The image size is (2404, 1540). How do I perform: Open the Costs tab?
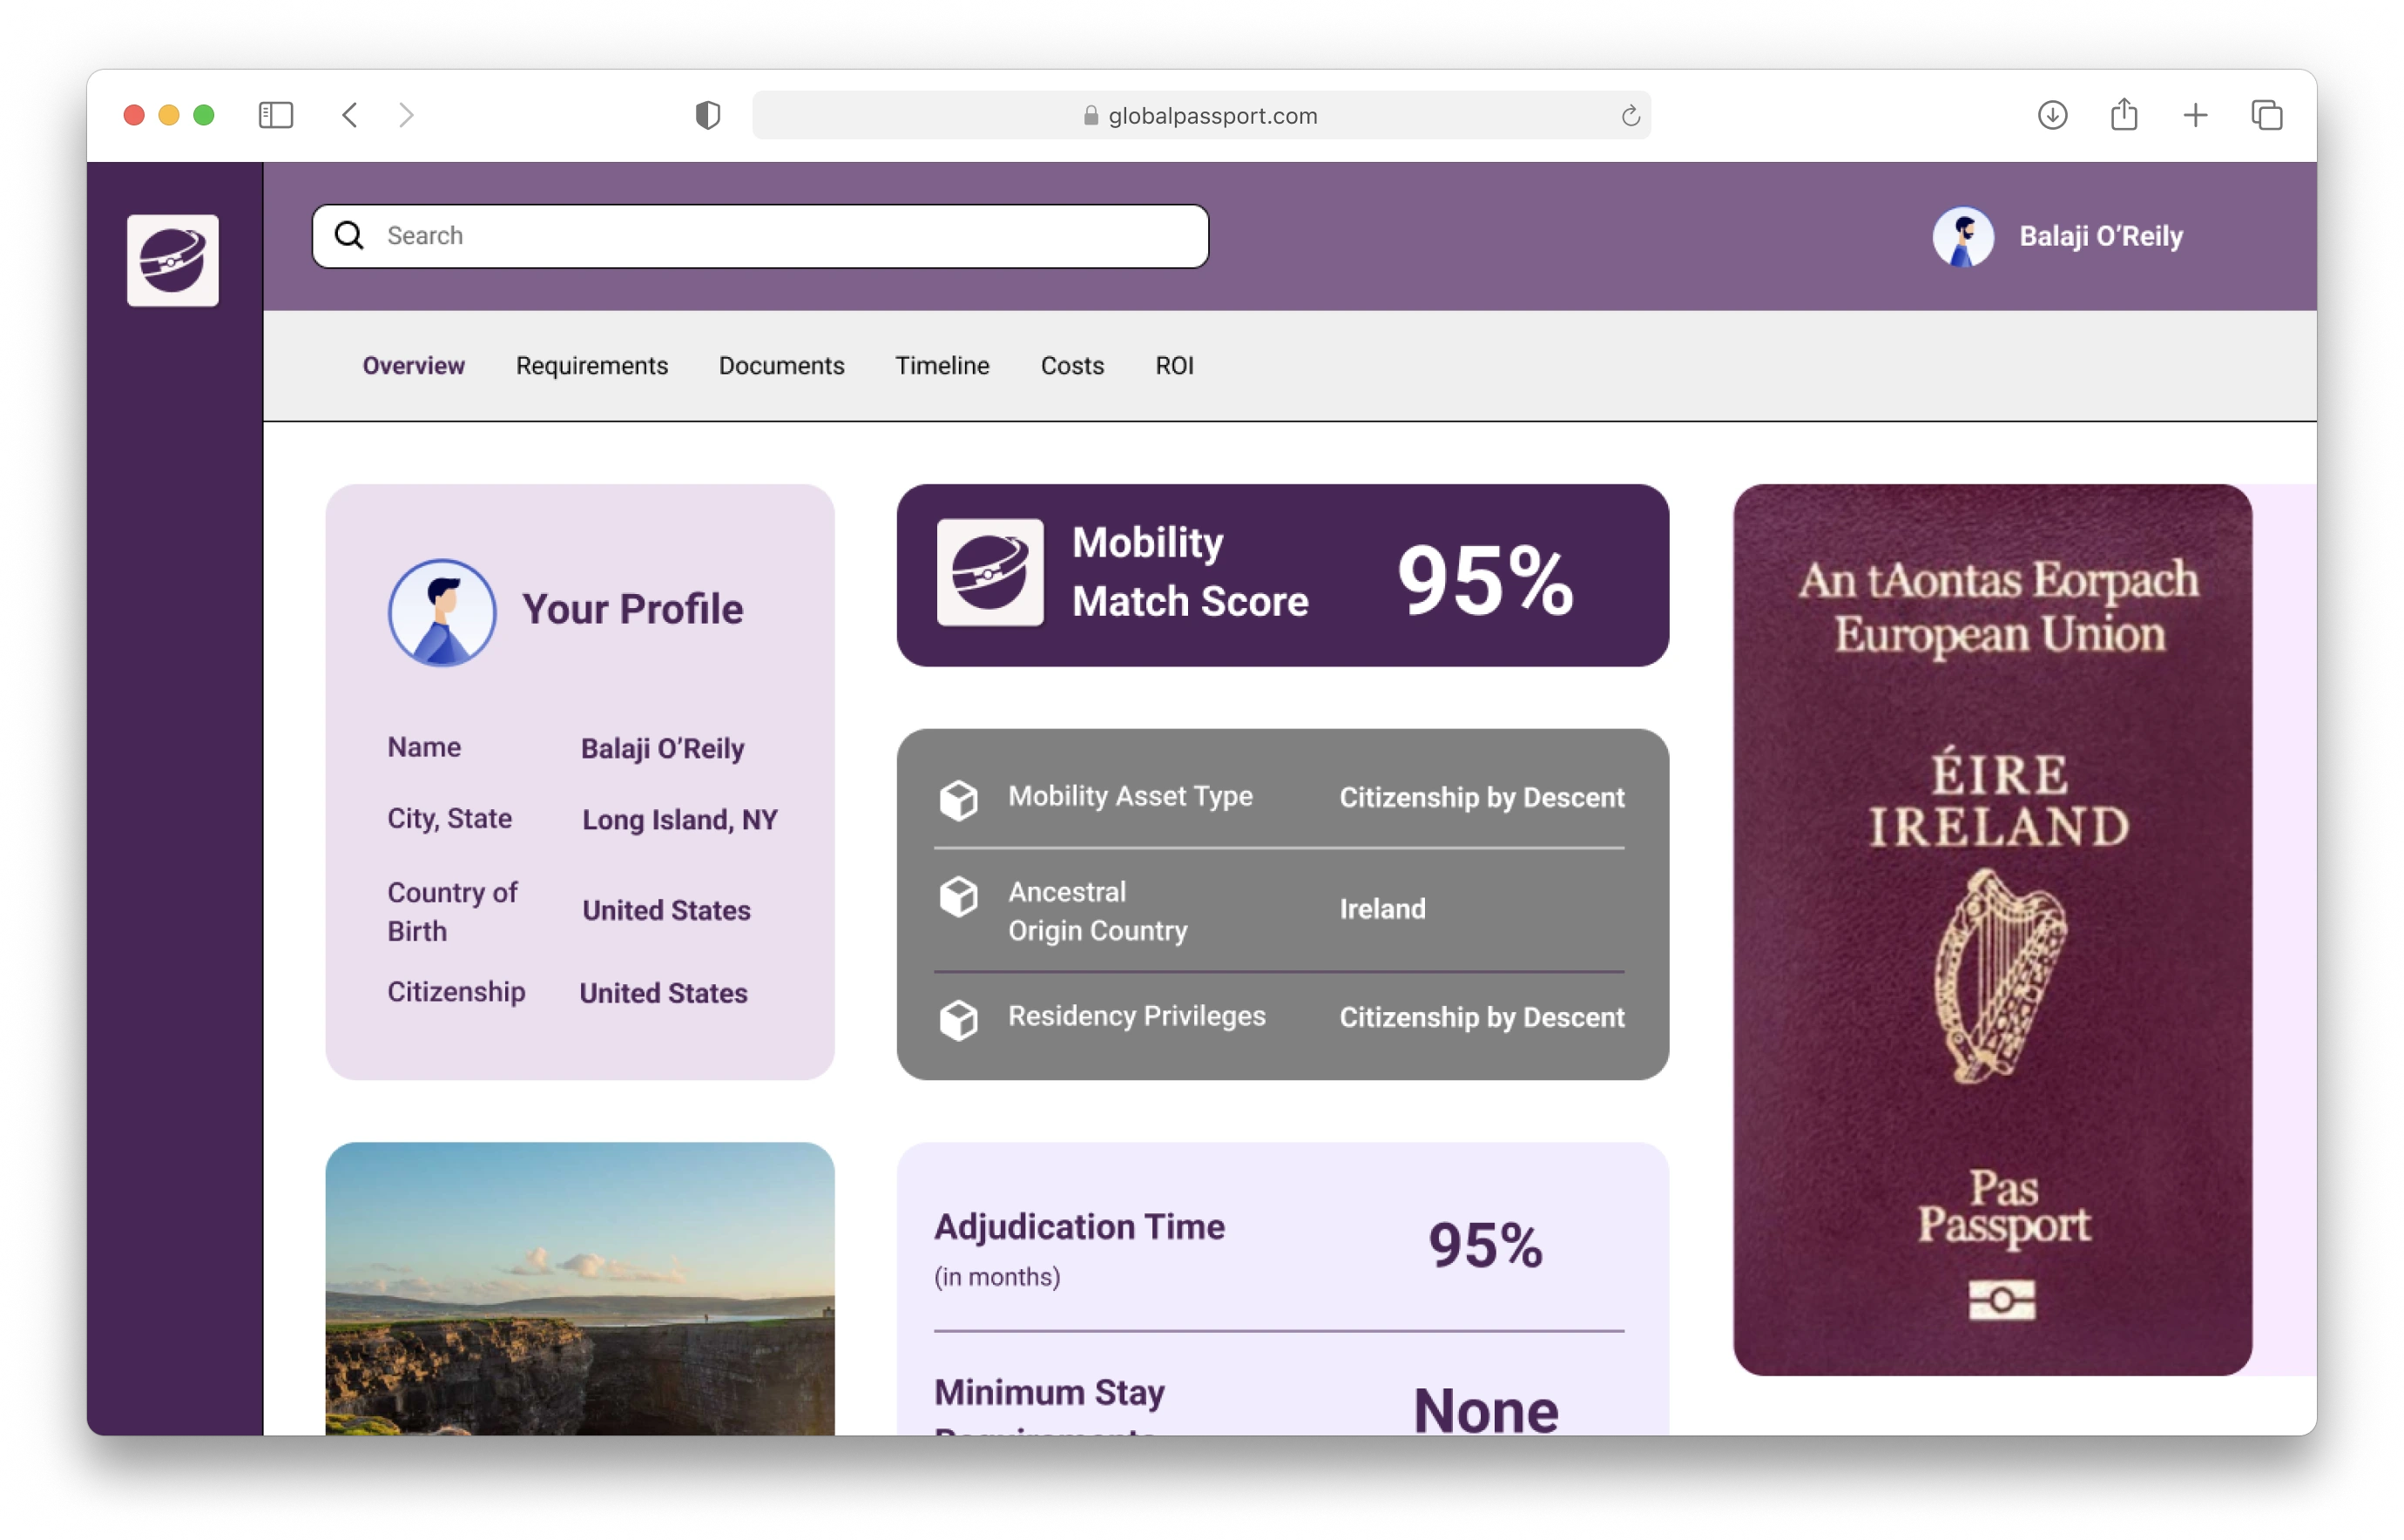1072,366
